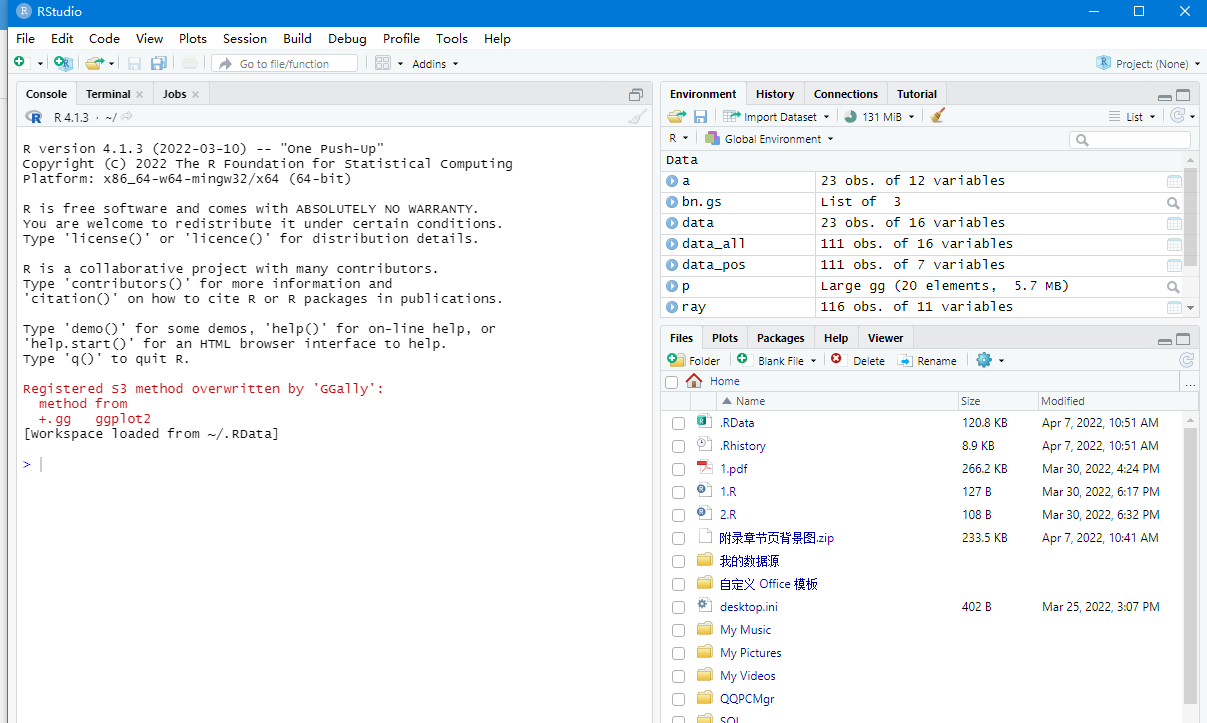The width and height of the screenshot is (1207, 723).
Task: Load workspace icon in Environment pane
Action: 677,116
